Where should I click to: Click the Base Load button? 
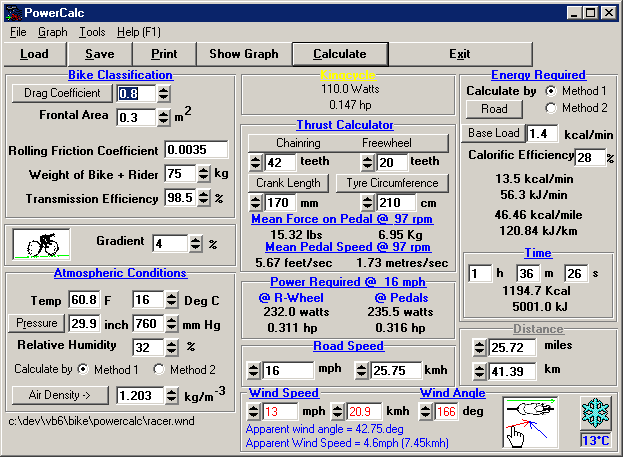[493, 133]
